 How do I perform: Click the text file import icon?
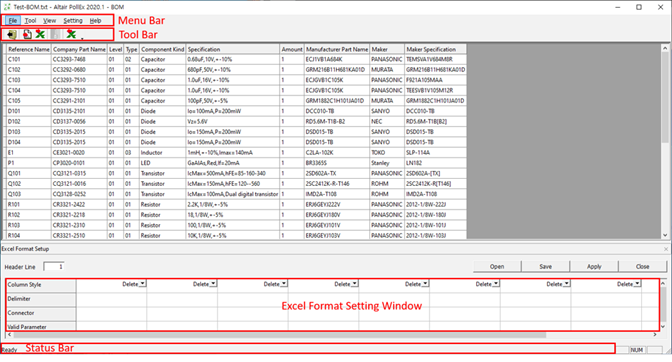click(27, 34)
